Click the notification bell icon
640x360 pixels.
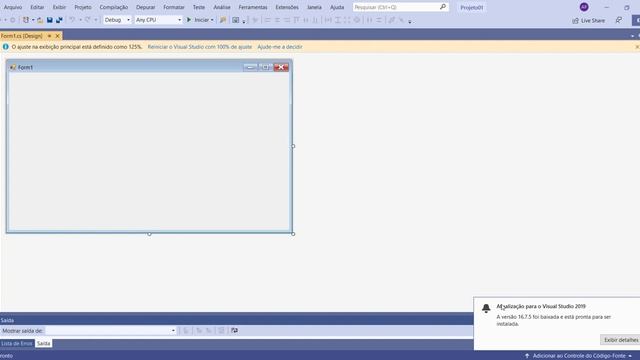tap(486, 308)
